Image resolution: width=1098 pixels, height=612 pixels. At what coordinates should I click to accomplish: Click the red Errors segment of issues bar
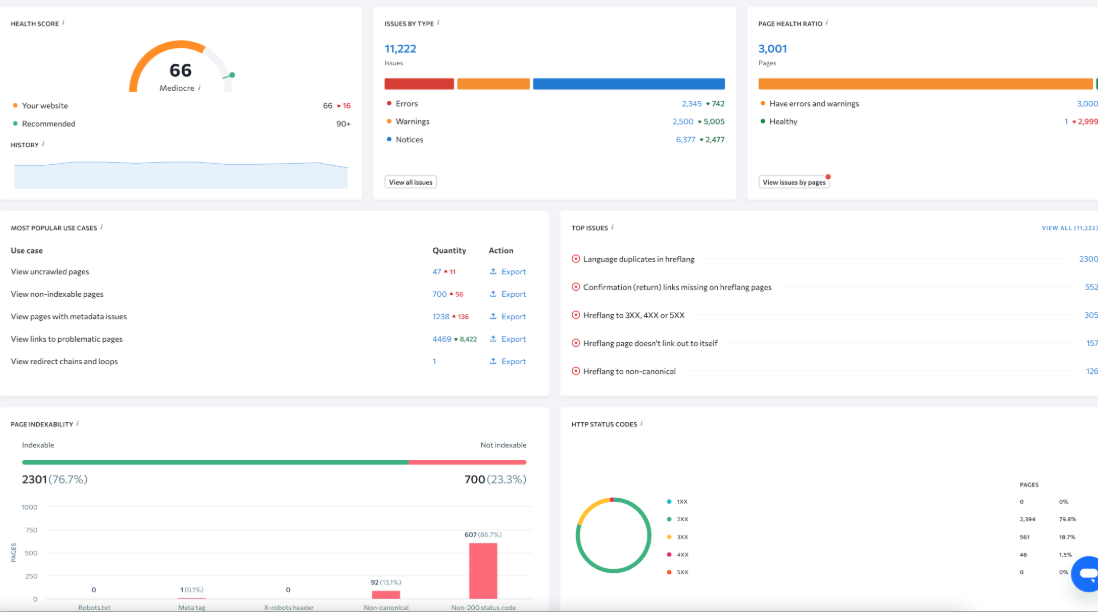[419, 84]
